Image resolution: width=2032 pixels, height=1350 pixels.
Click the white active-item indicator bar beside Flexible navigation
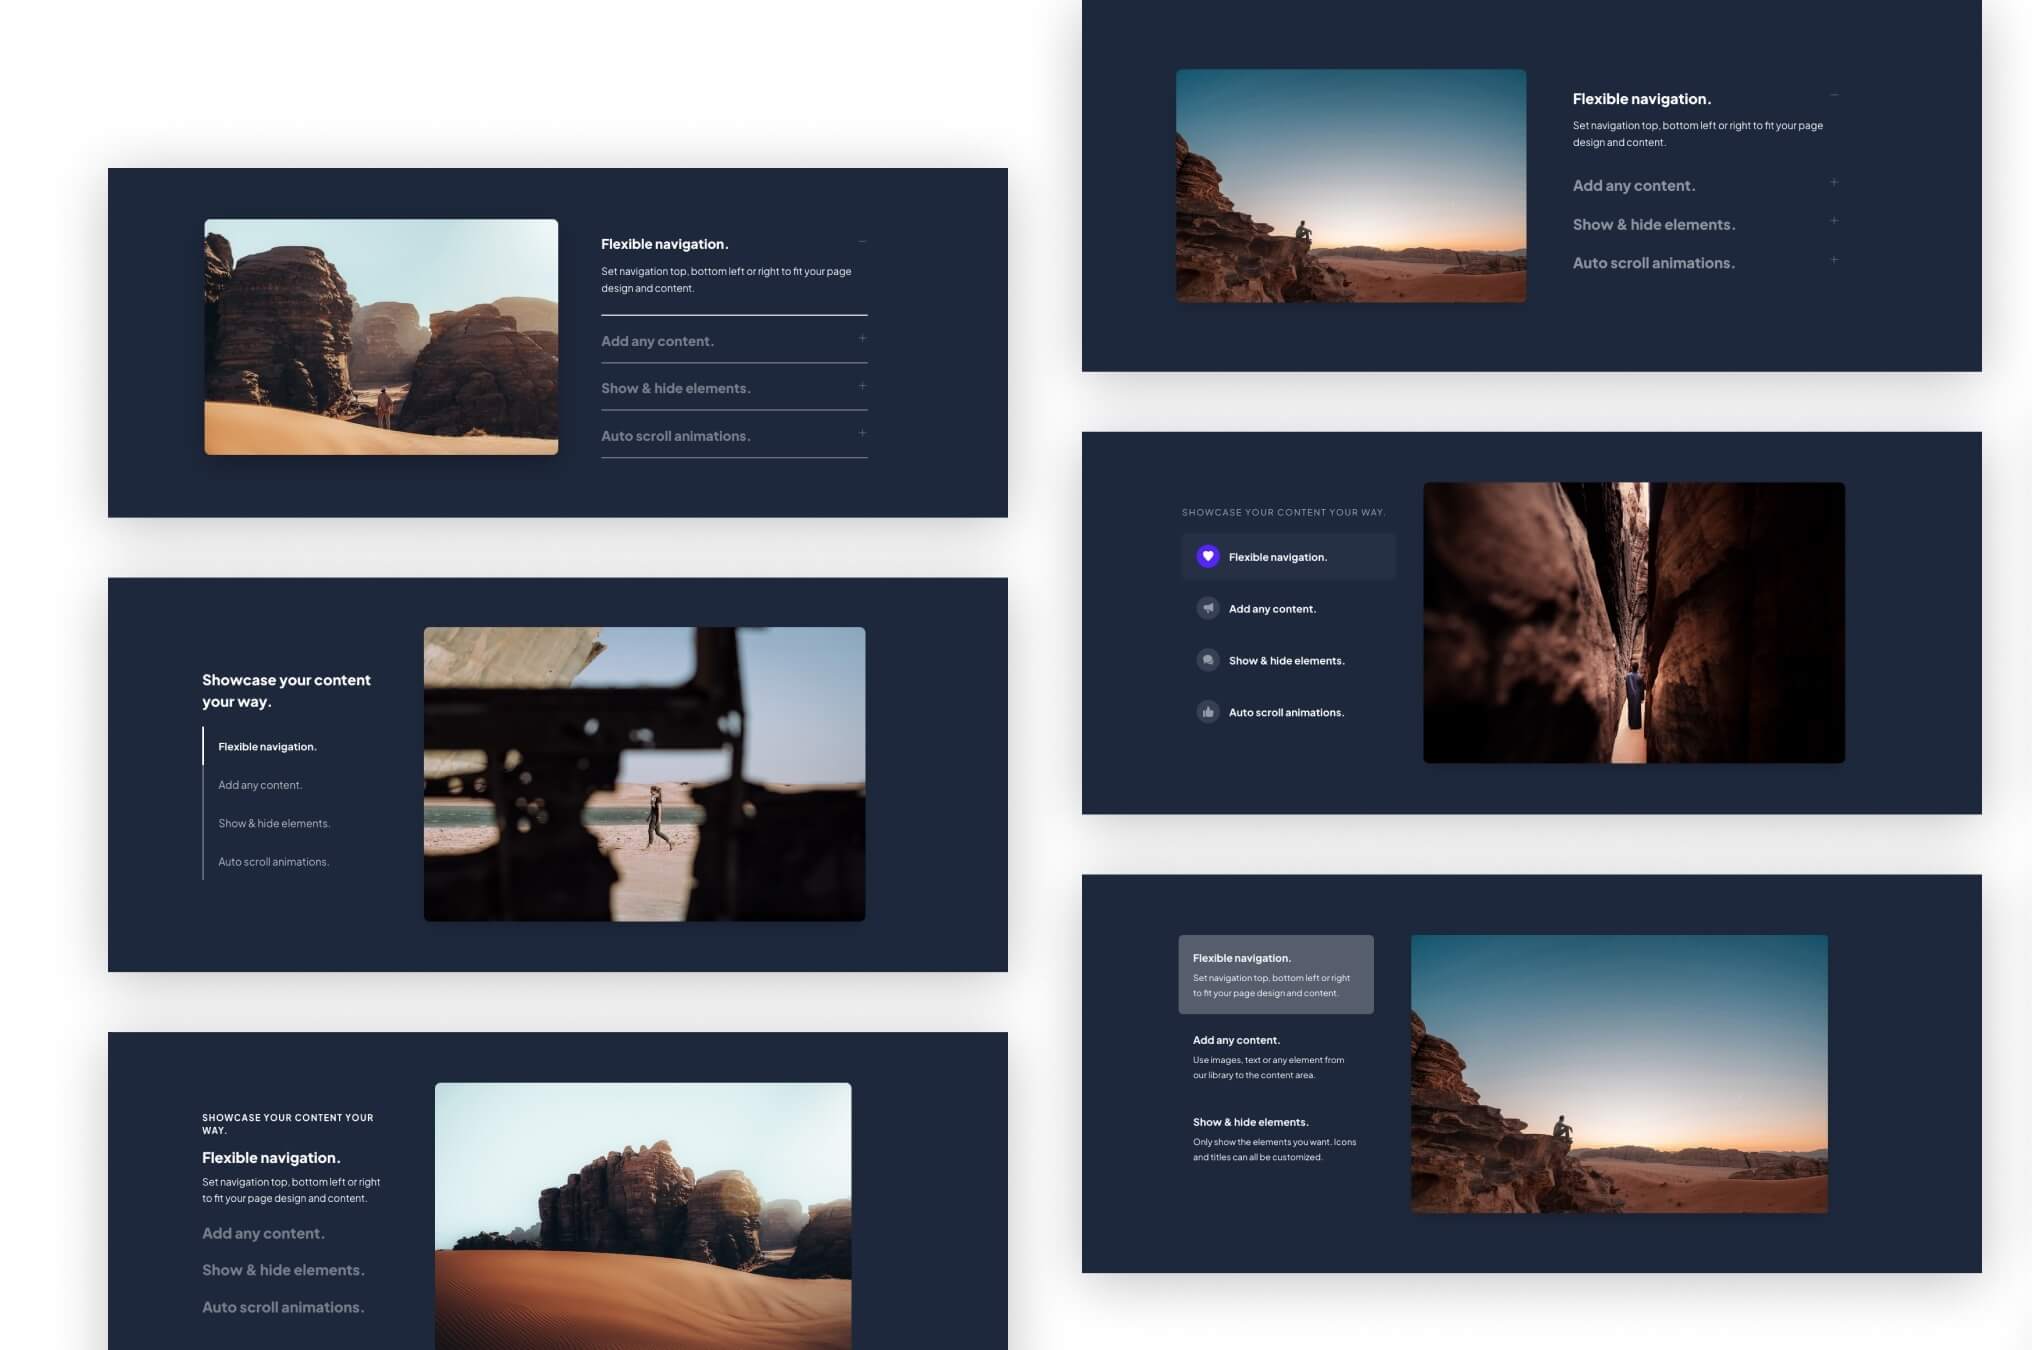tap(205, 746)
